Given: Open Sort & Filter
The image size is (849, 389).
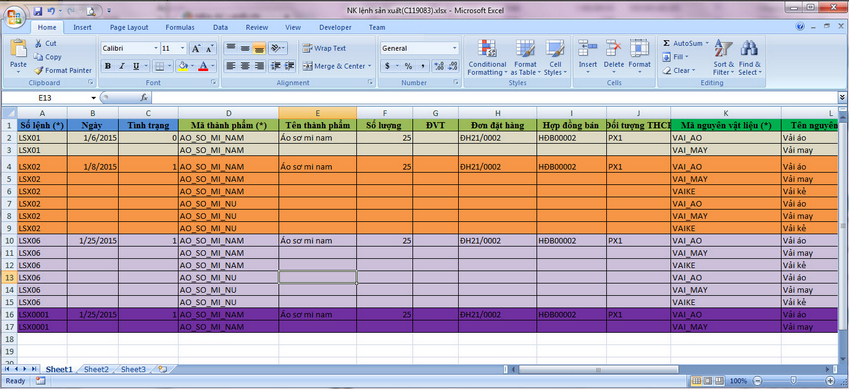Looking at the screenshot, I should click(723, 57).
